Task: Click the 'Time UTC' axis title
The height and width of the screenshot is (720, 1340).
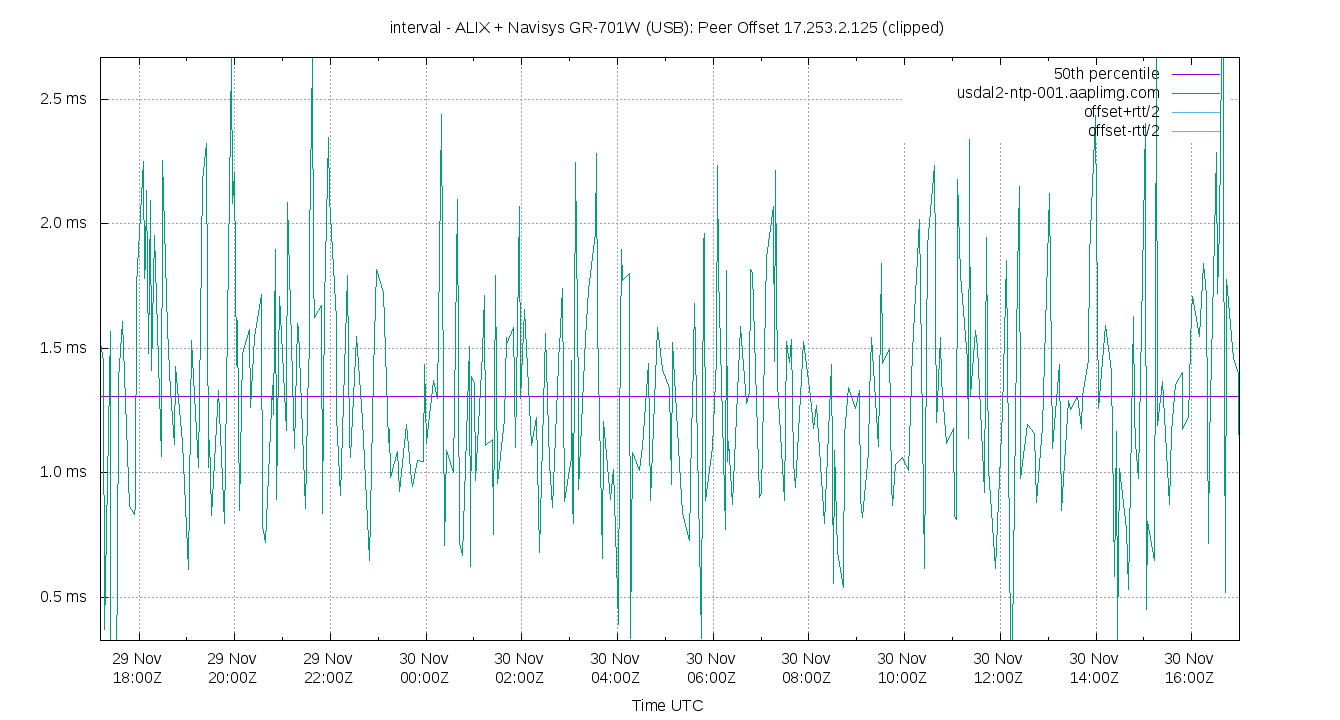Action: coord(667,706)
